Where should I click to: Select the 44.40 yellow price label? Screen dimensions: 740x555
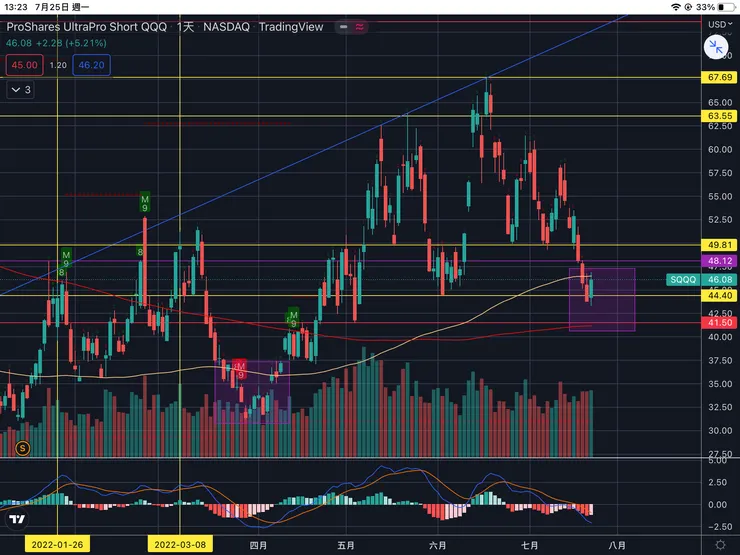(x=720, y=295)
